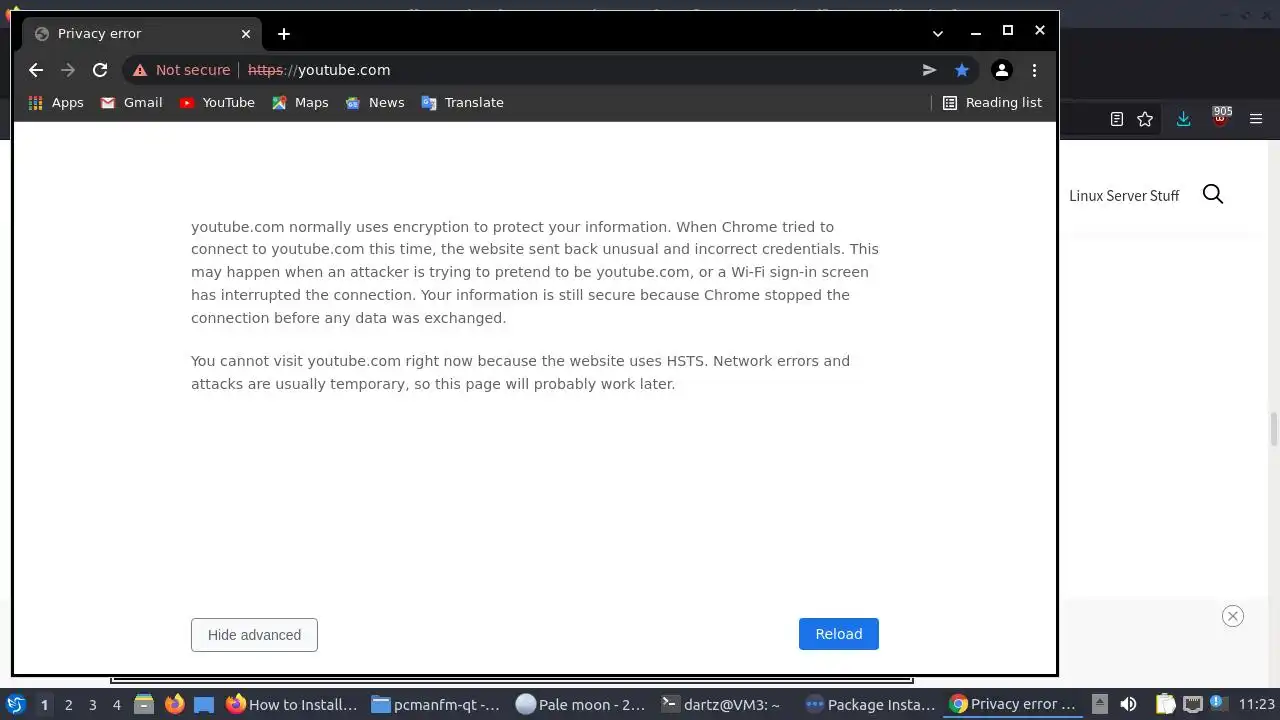Maximize the Chrome window
Viewport: 1280px width, 720px height.
pyautogui.click(x=1008, y=31)
